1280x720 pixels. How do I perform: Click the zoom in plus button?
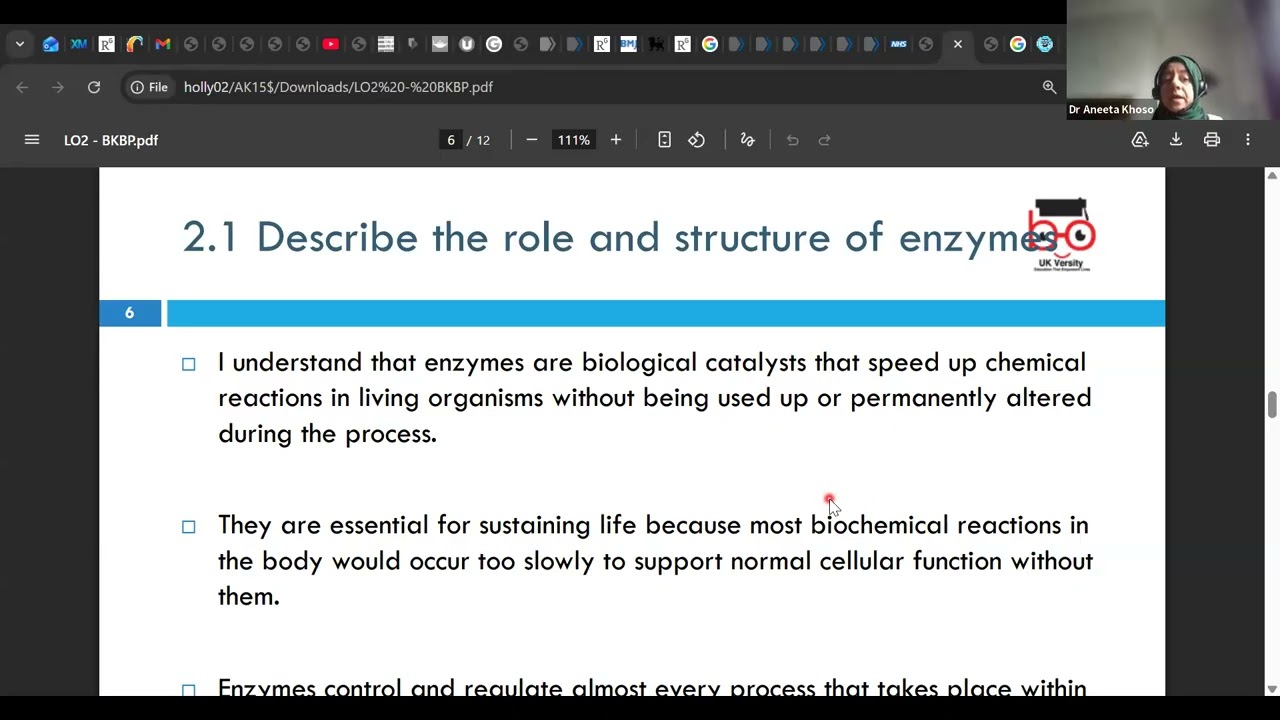616,140
